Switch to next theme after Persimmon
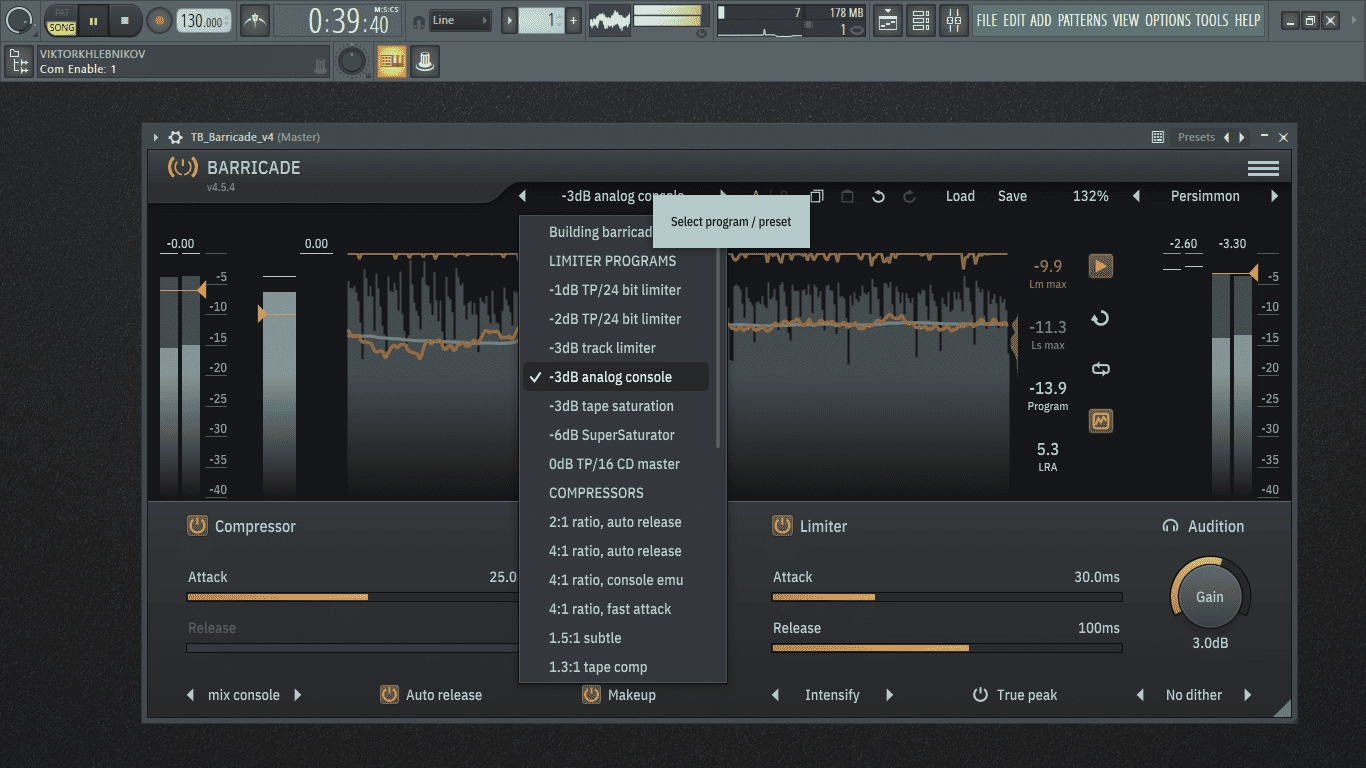The height and width of the screenshot is (768, 1366). click(x=1274, y=196)
